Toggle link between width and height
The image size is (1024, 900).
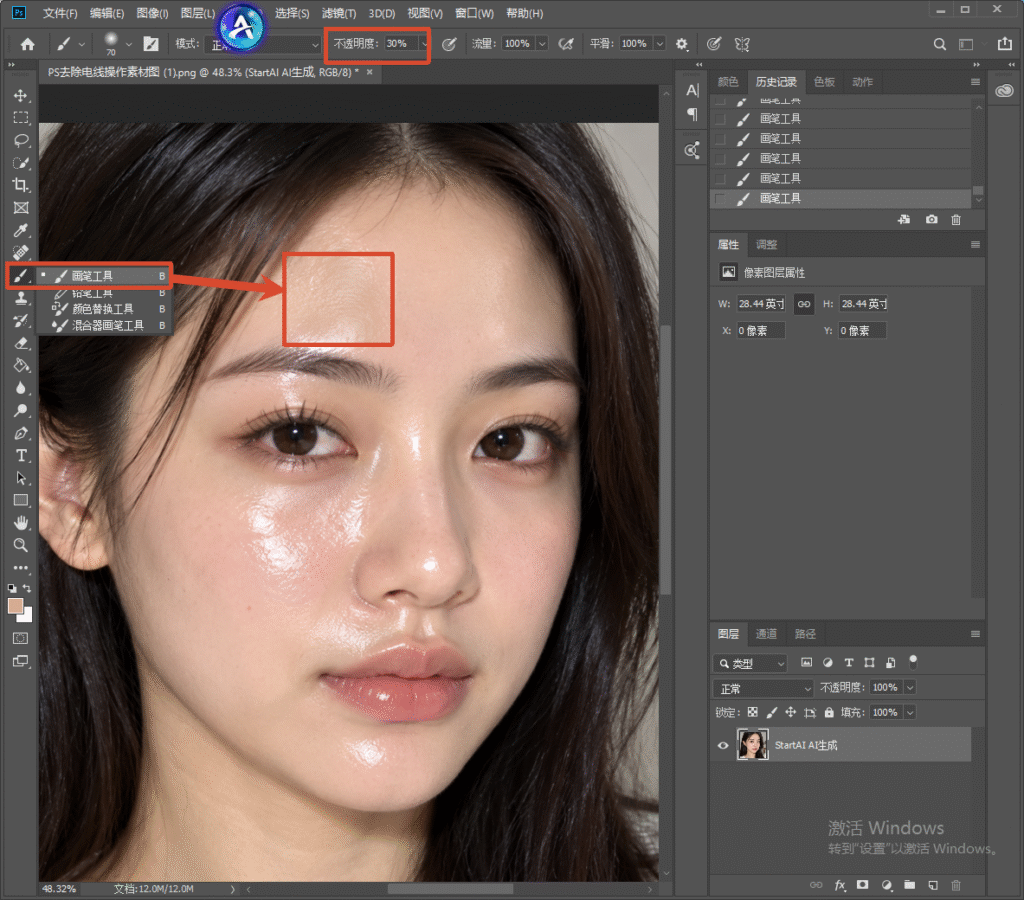tap(803, 304)
